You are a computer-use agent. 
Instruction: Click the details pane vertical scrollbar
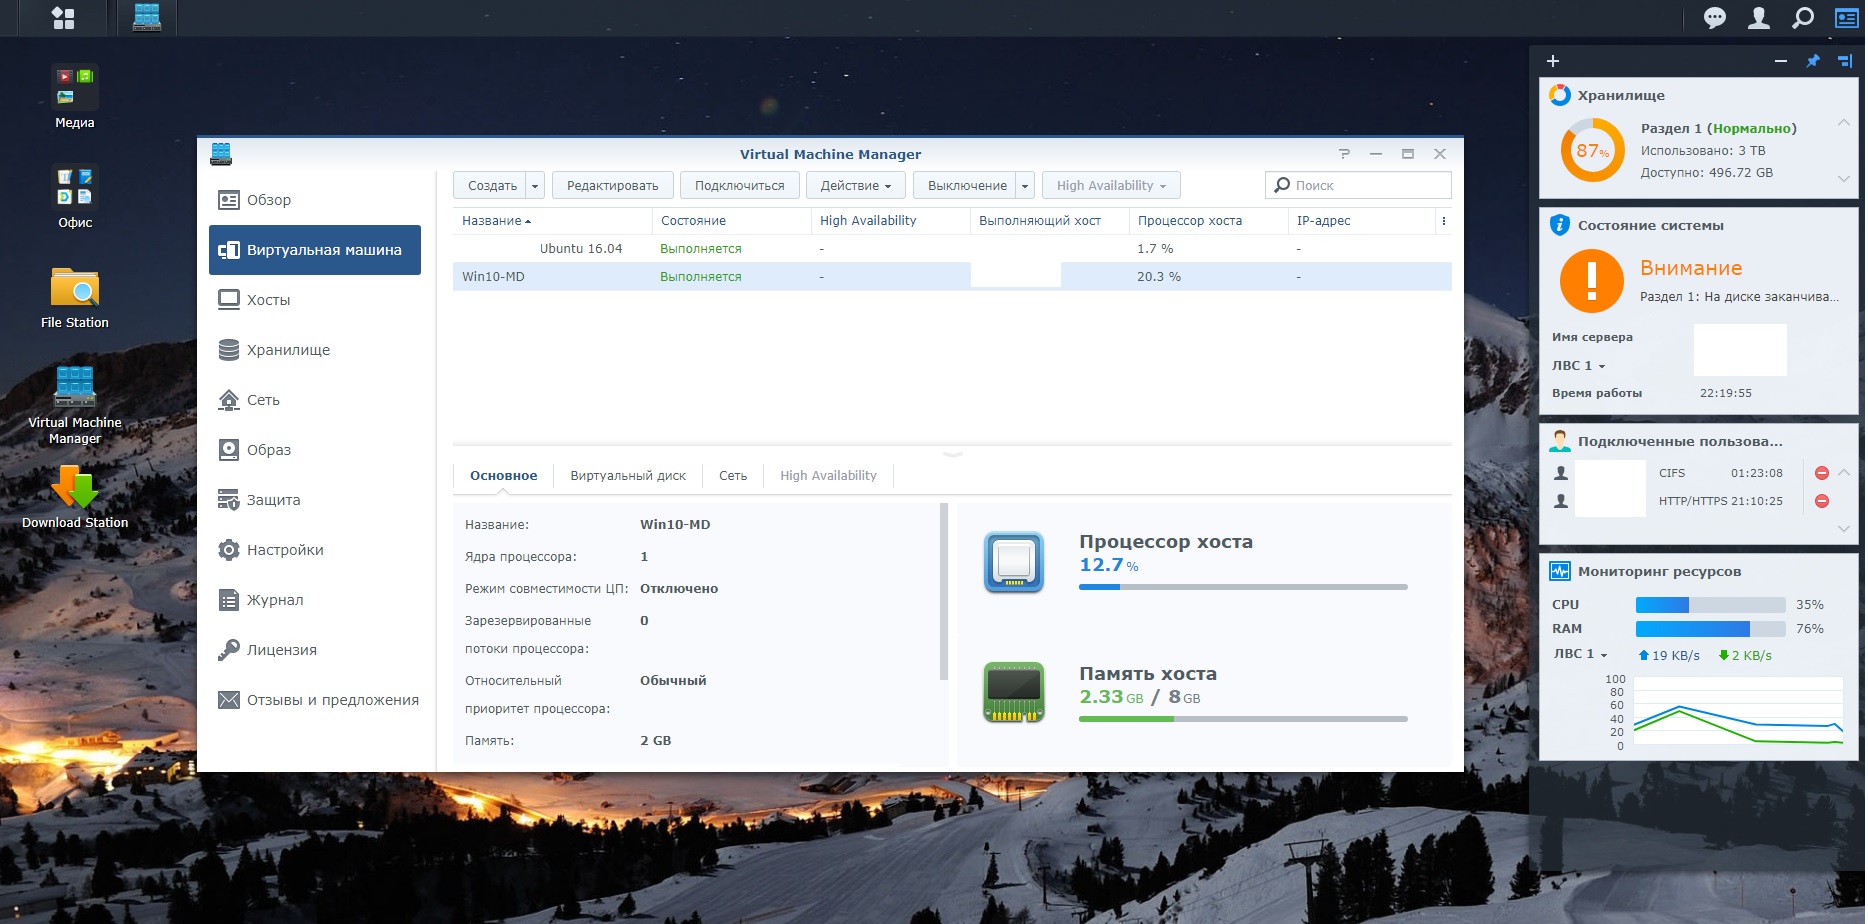tap(944, 592)
